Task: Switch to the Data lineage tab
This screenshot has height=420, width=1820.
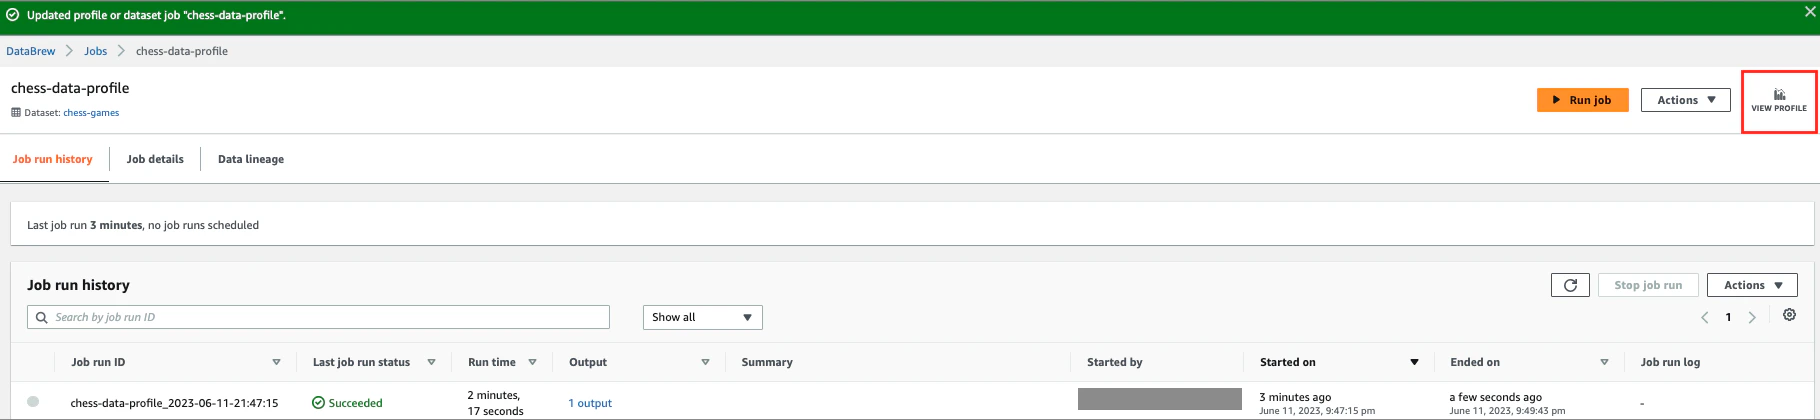Action: pos(251,159)
